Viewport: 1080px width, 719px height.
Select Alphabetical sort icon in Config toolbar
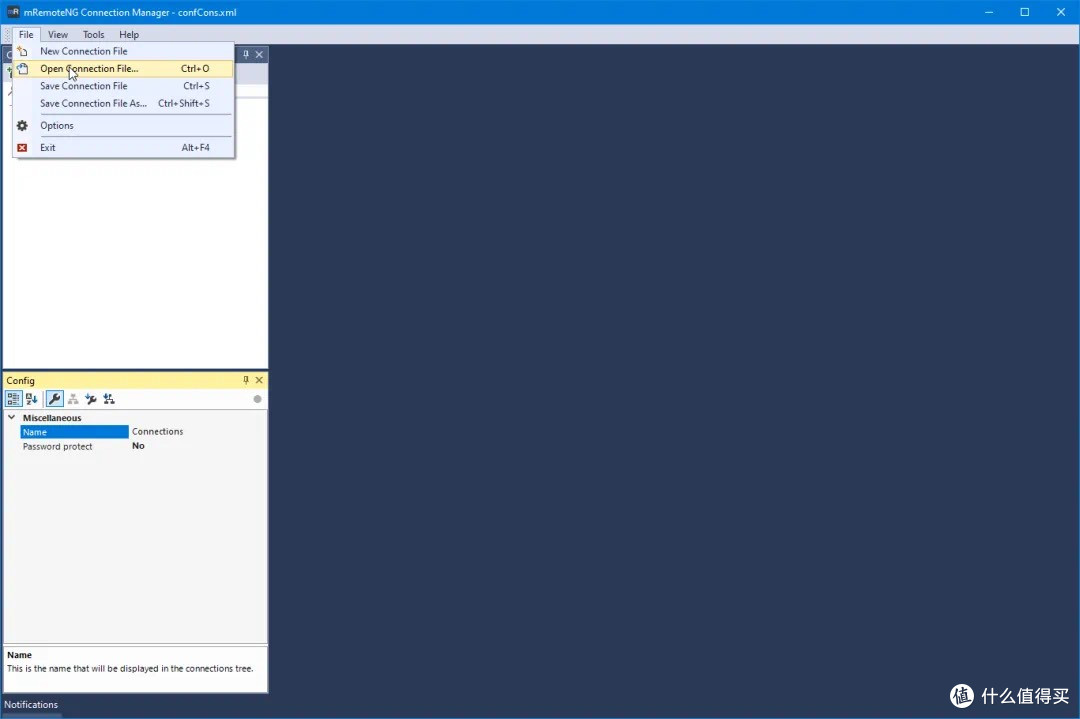point(32,399)
